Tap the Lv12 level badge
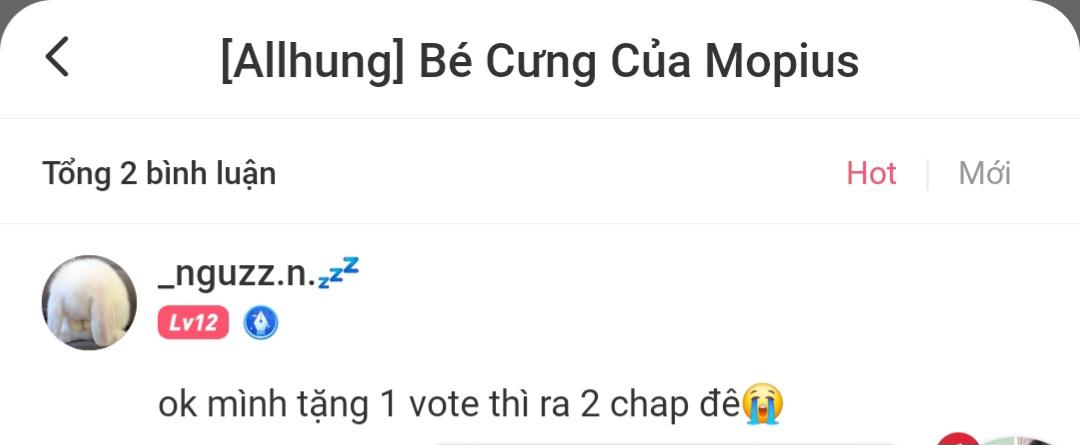Viewport: 1080px width, 445px height. coord(193,322)
